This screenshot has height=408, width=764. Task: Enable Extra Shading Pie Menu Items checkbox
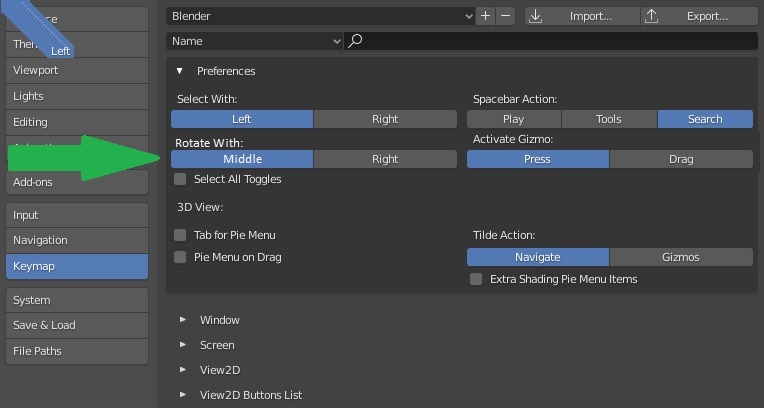pos(476,279)
